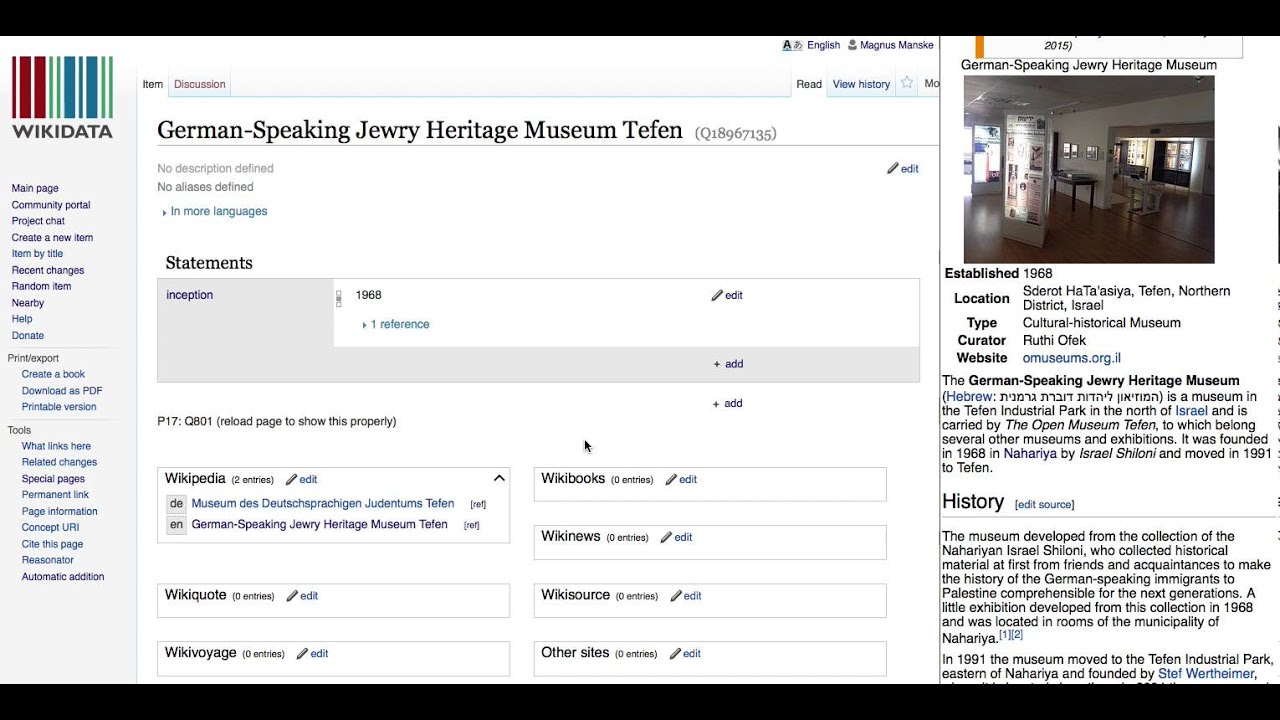Open What links here

(56, 446)
